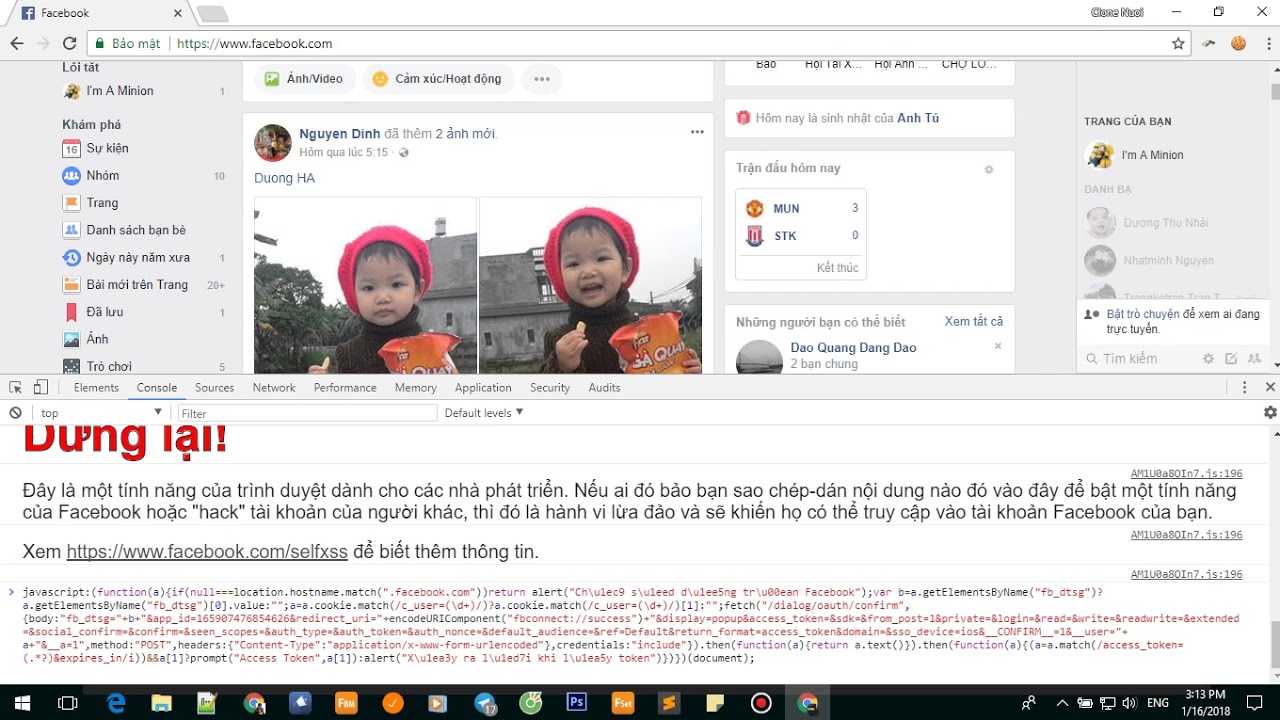Click the DevTools inspect element picker icon
1280x720 pixels.
coord(16,388)
